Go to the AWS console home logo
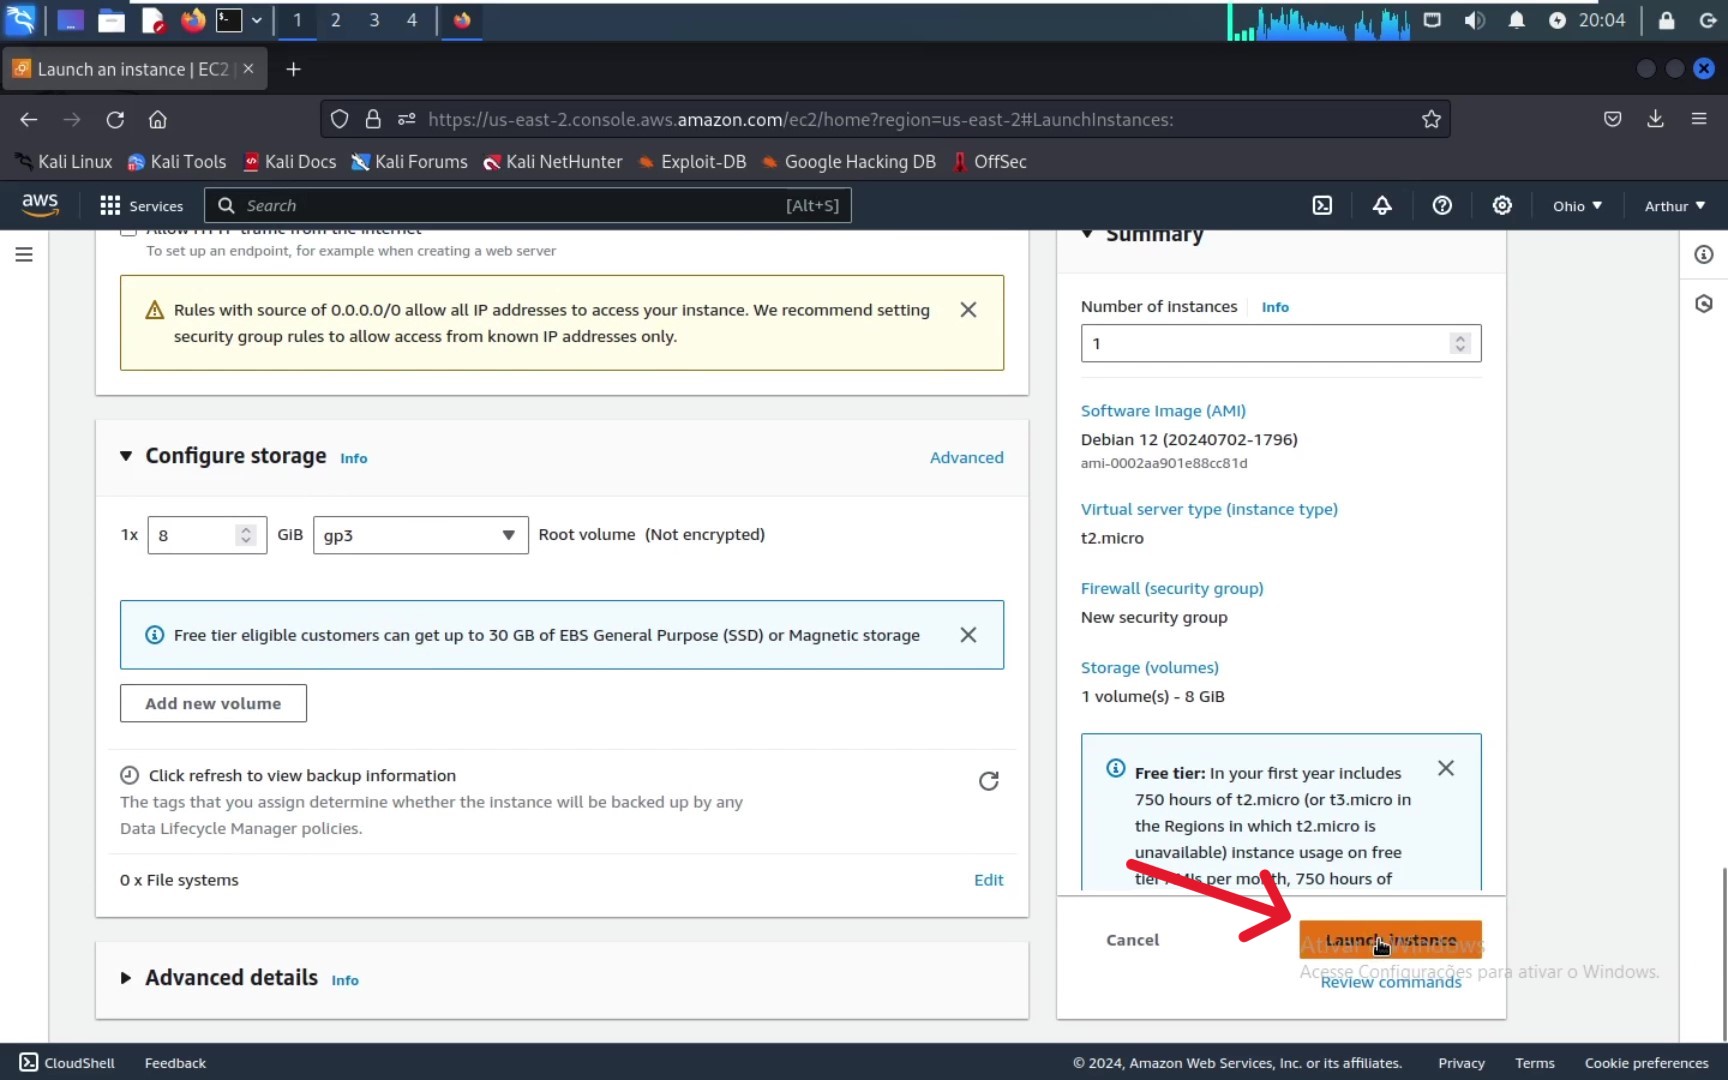The width and height of the screenshot is (1728, 1080). click(40, 204)
